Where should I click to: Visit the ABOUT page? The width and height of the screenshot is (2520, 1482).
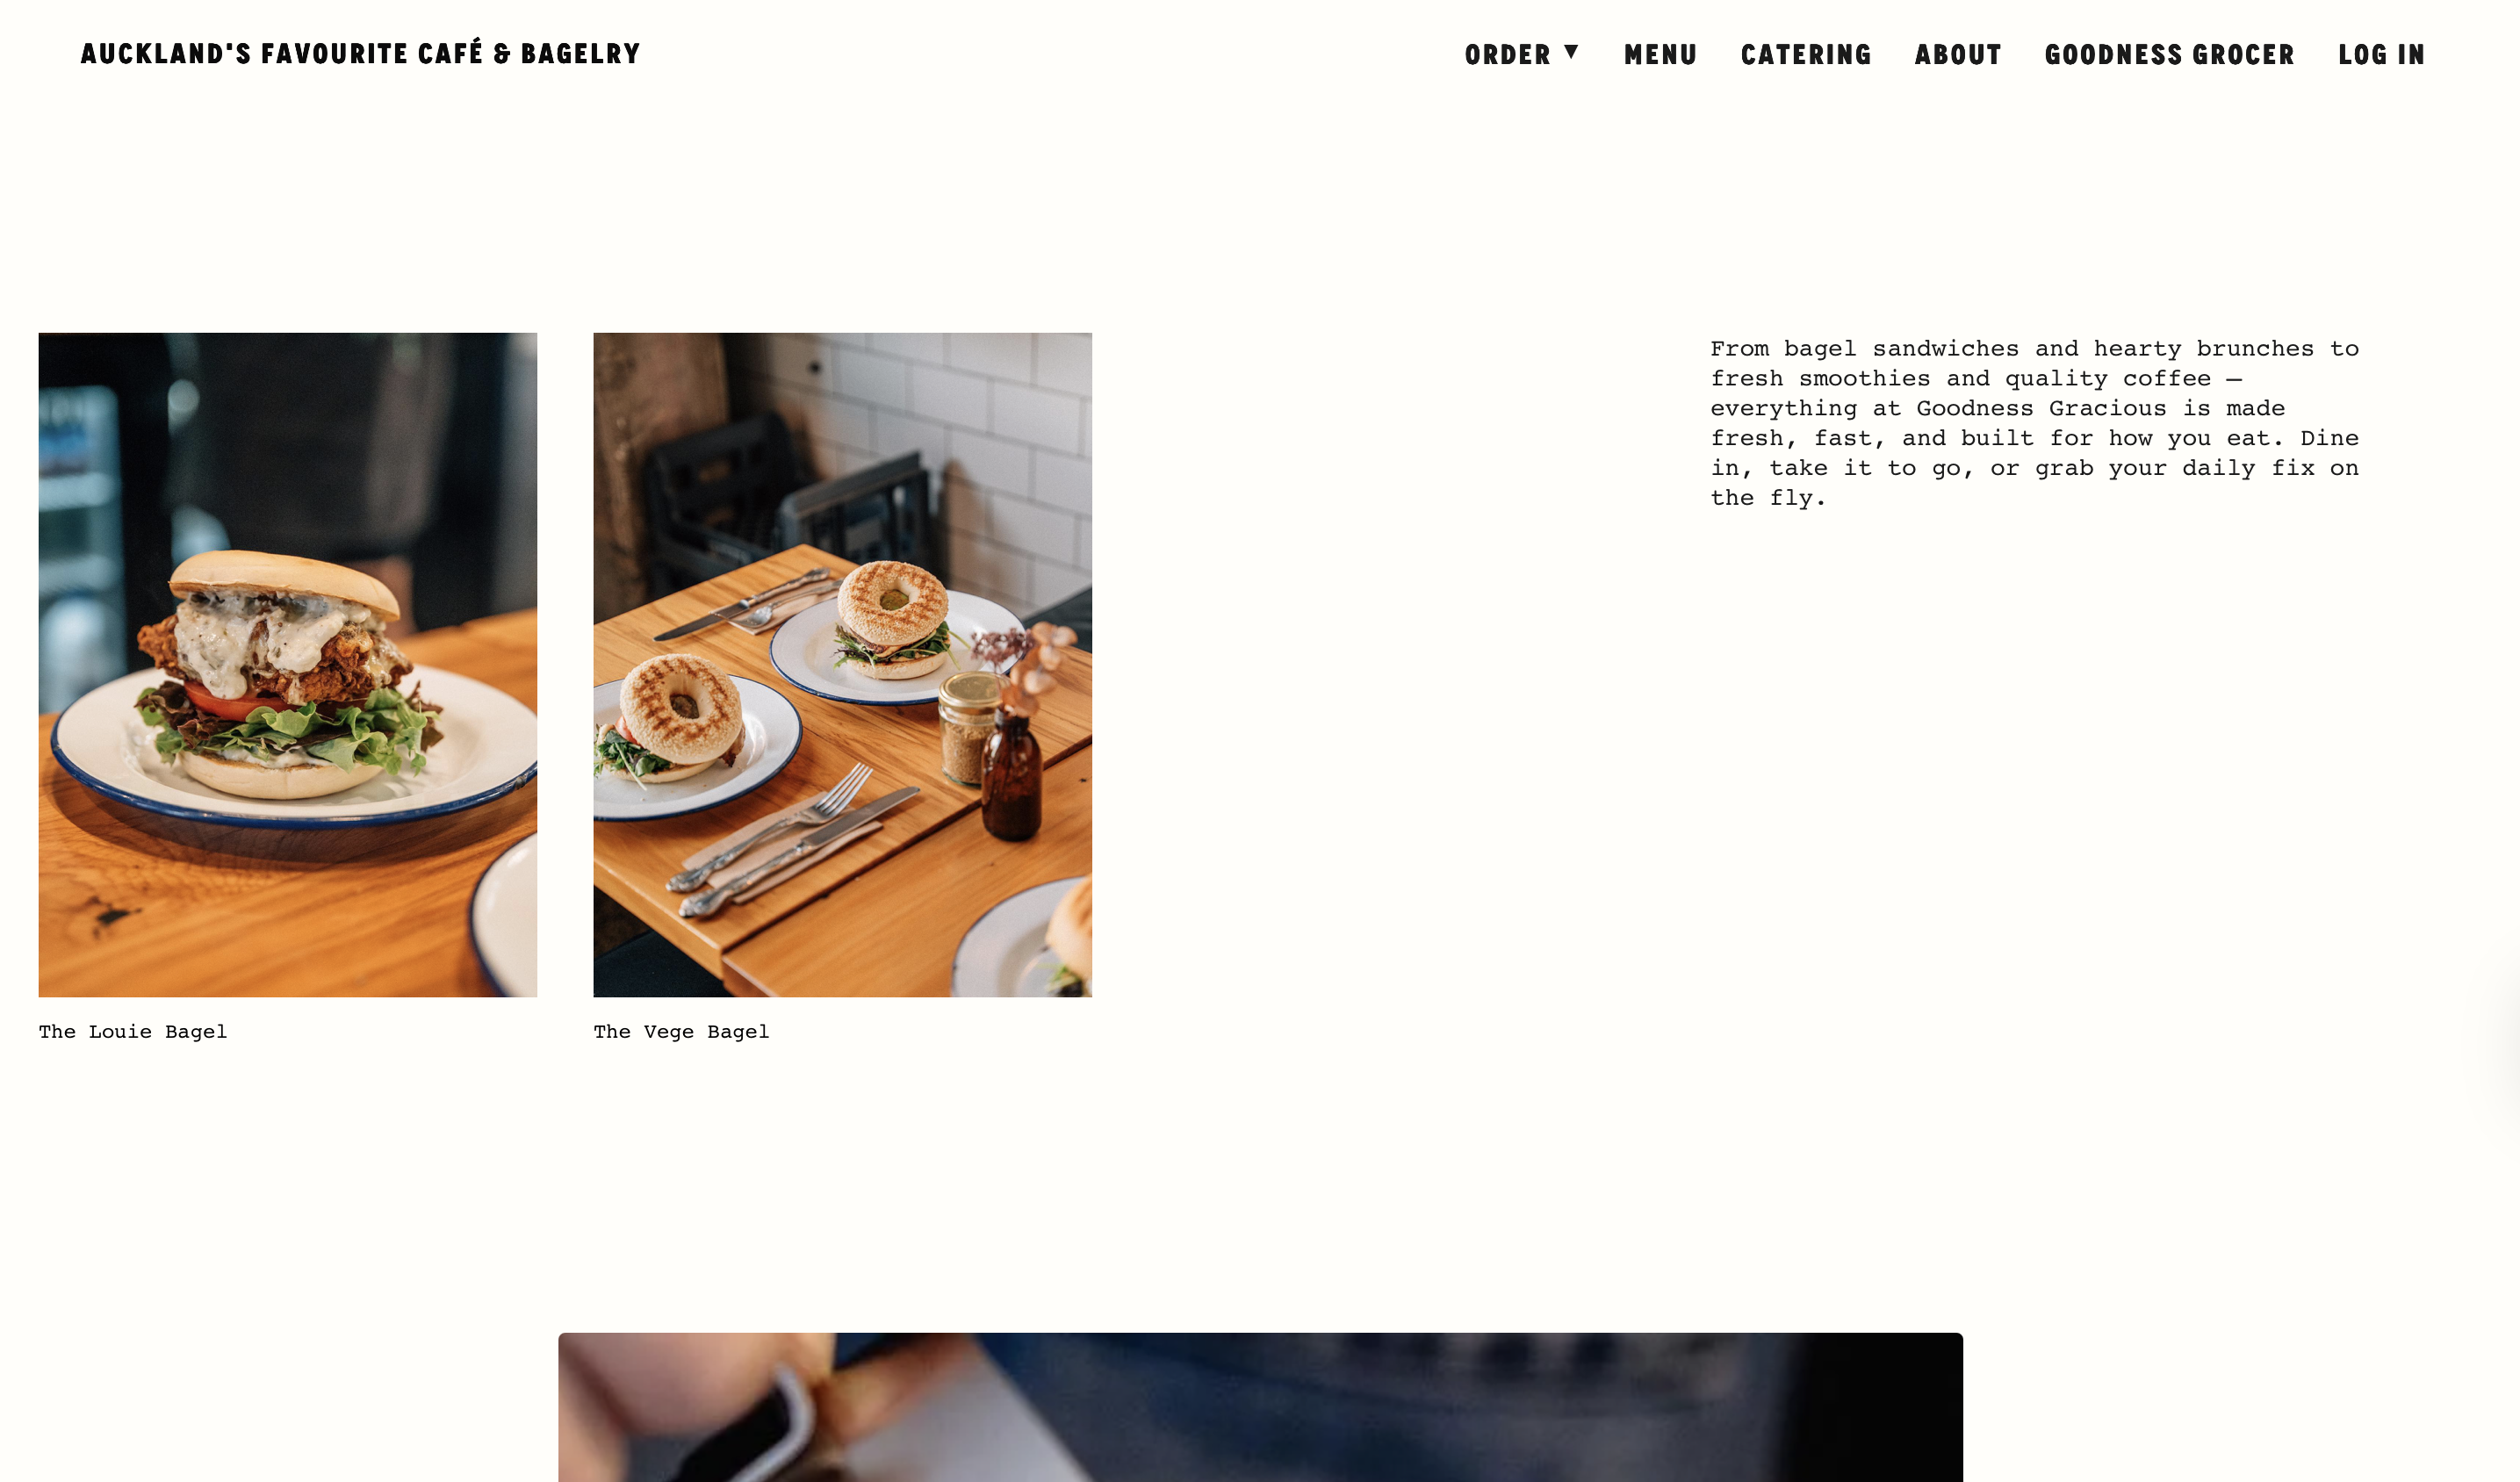[1958, 54]
